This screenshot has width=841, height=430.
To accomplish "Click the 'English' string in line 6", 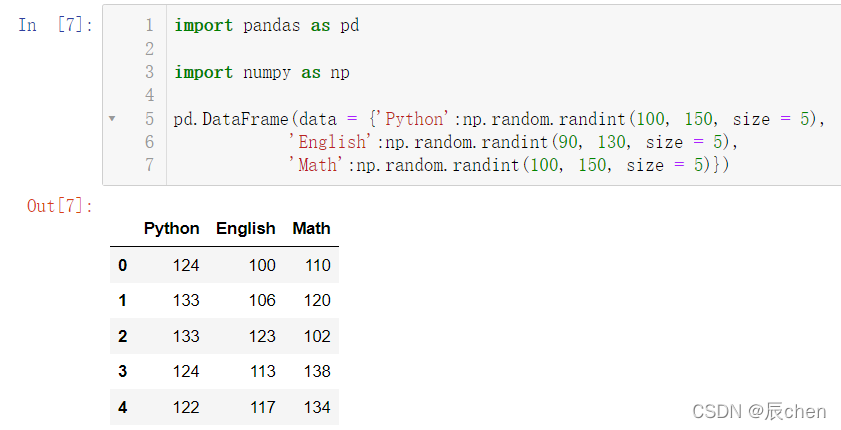I will [330, 142].
